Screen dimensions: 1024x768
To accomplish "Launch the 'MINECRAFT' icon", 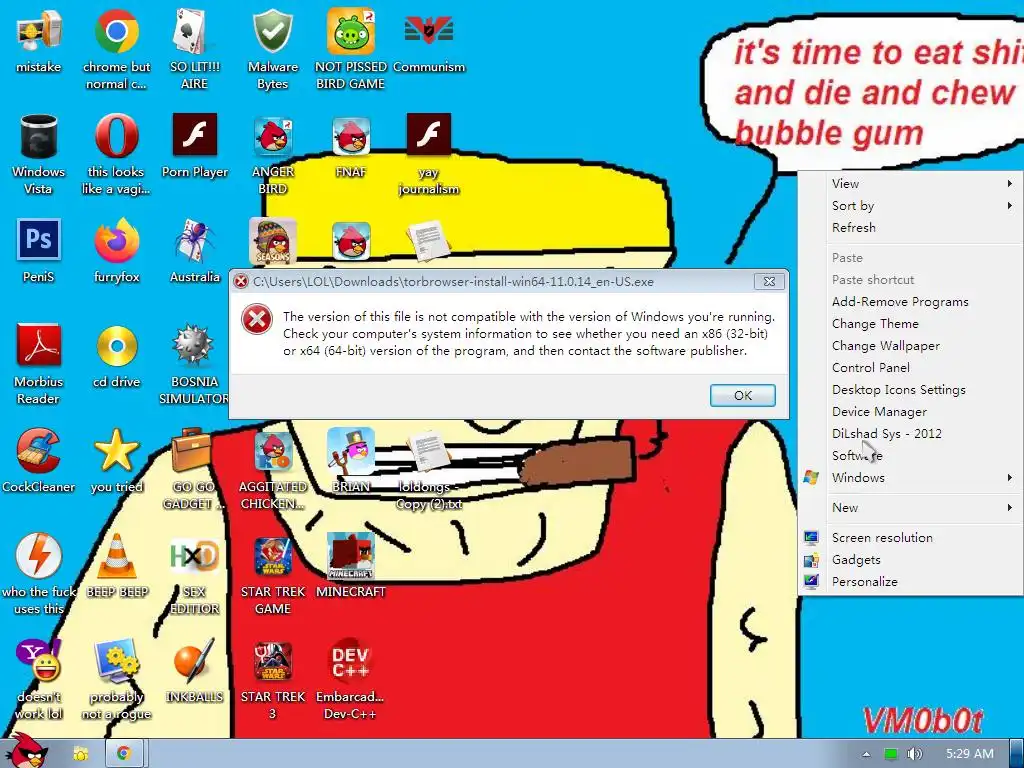I will [x=351, y=566].
